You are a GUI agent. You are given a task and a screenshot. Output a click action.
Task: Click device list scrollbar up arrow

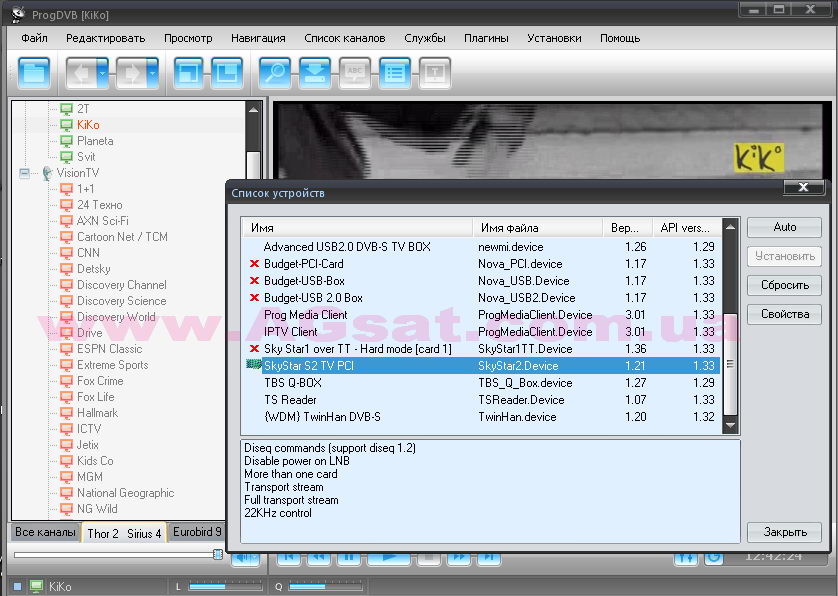[730, 227]
